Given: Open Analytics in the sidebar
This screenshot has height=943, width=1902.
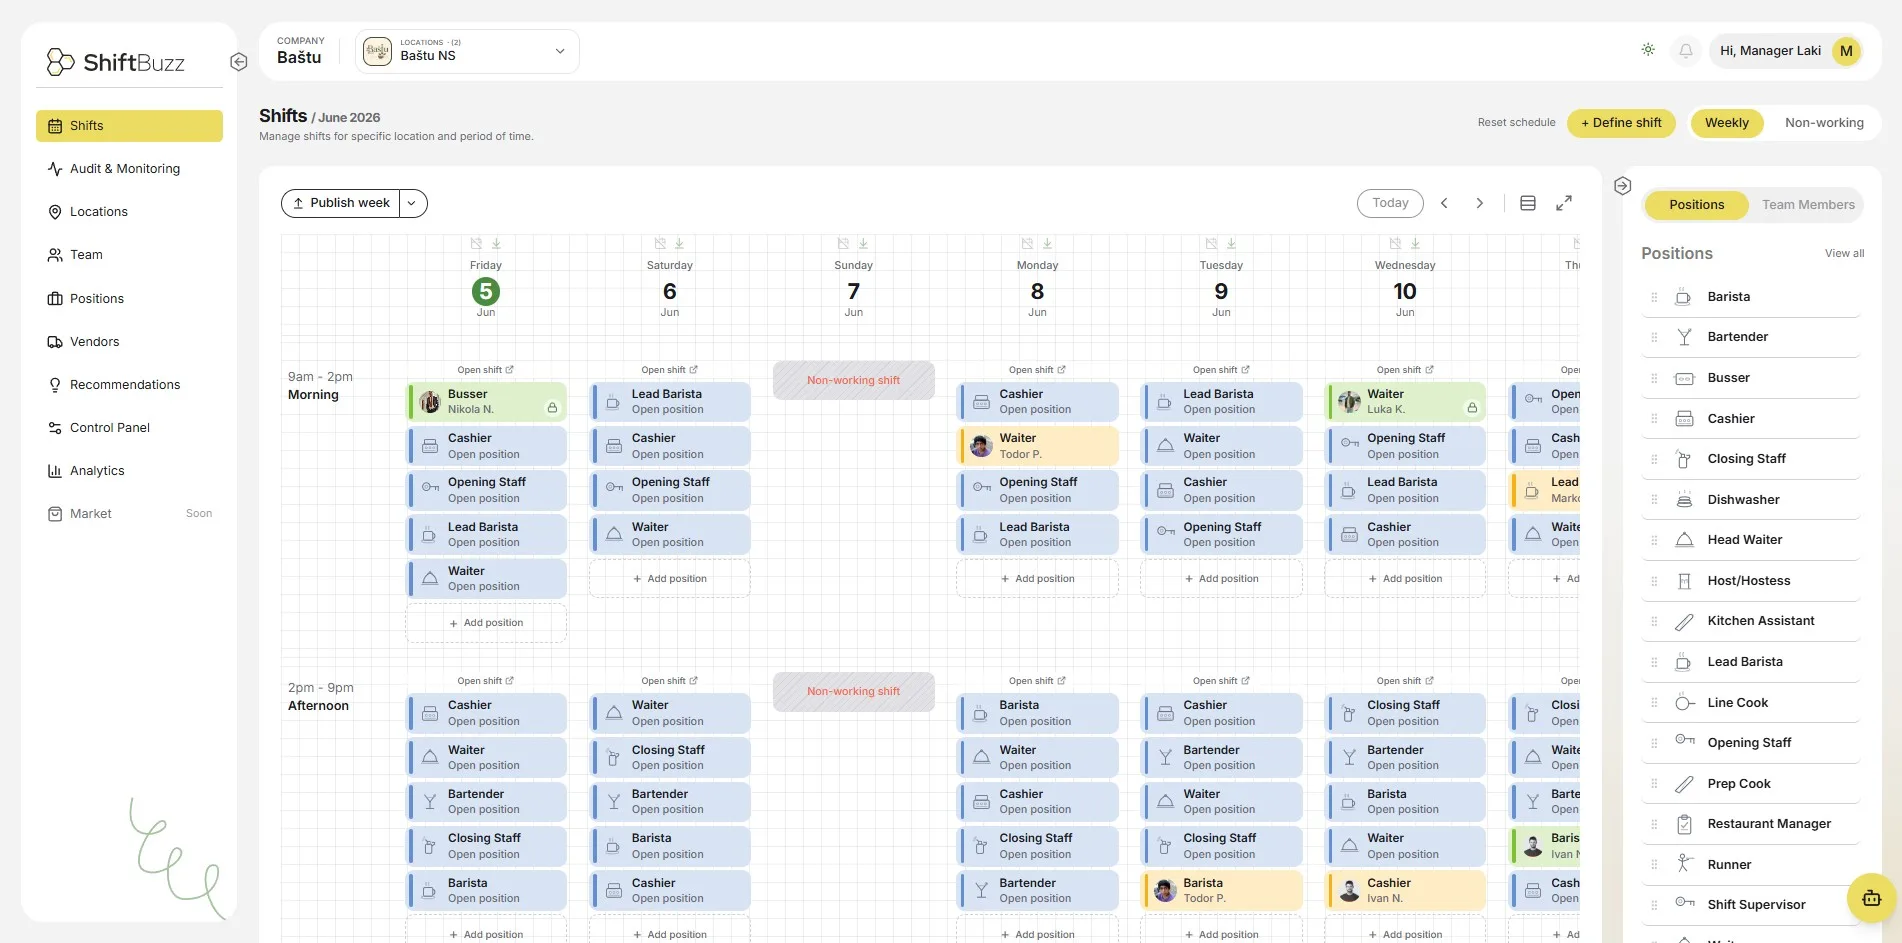Looking at the screenshot, I should tap(129, 471).
